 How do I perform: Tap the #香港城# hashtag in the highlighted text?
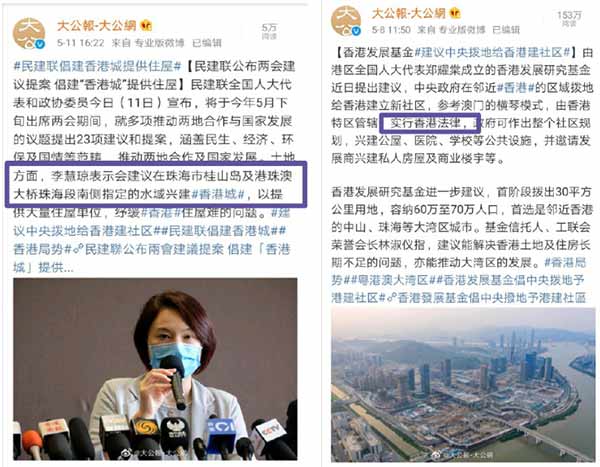(218, 194)
